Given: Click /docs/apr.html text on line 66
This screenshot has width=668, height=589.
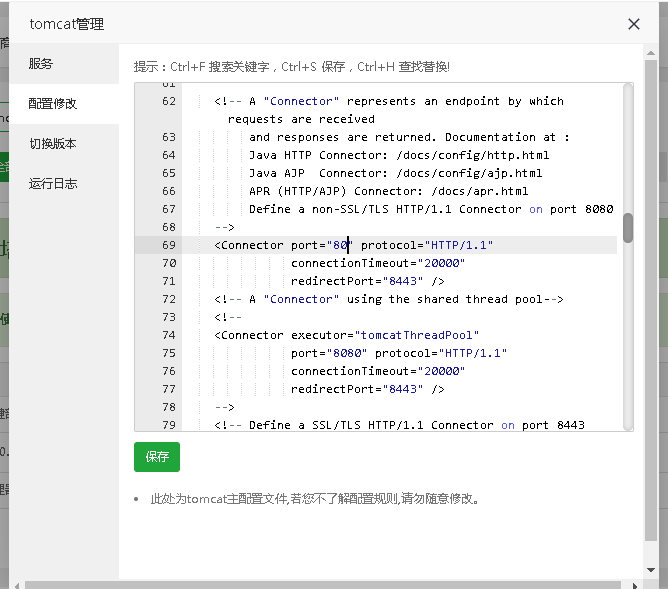Looking at the screenshot, I should pyautogui.click(x=480, y=191).
